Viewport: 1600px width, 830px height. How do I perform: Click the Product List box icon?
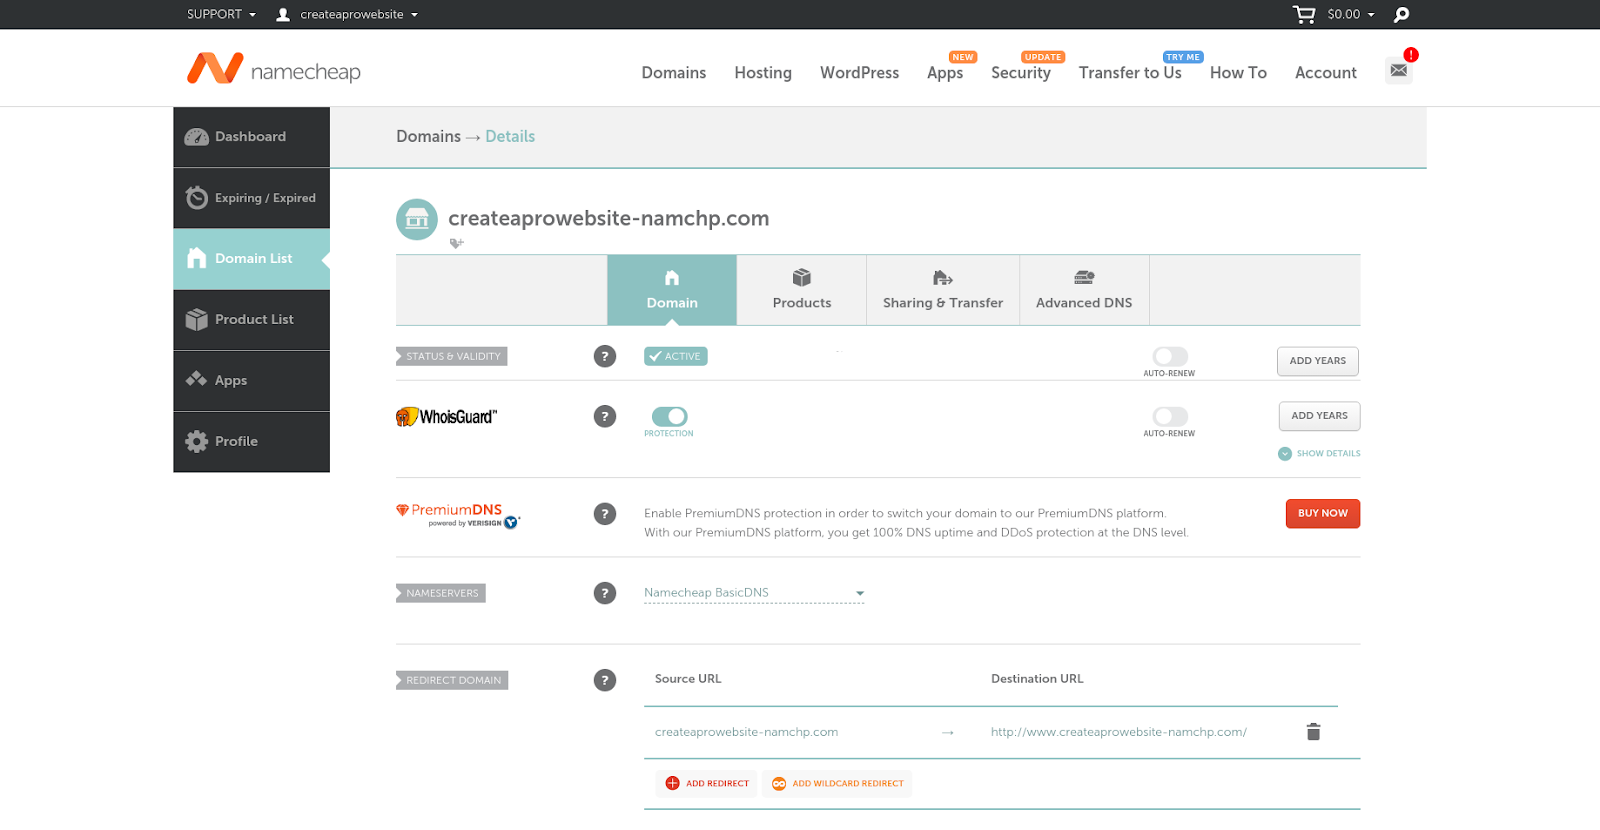(x=197, y=319)
